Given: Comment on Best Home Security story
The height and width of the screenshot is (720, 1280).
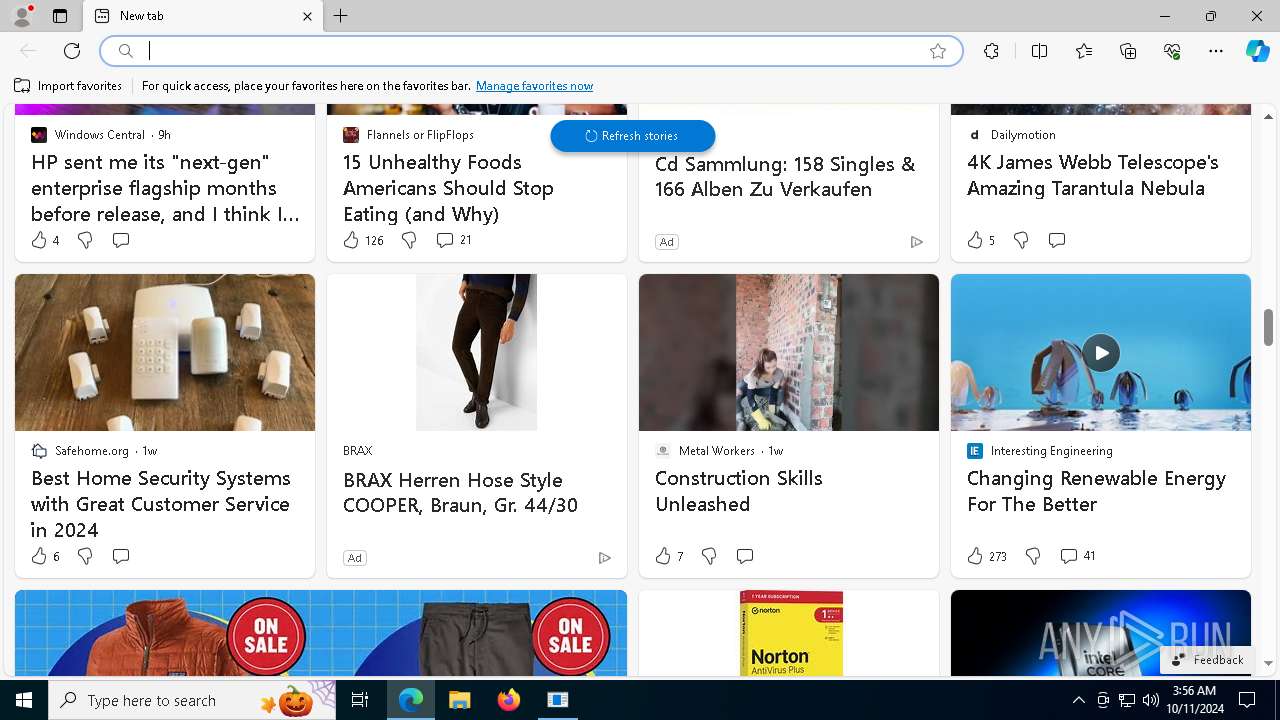Looking at the screenshot, I should point(121,556).
